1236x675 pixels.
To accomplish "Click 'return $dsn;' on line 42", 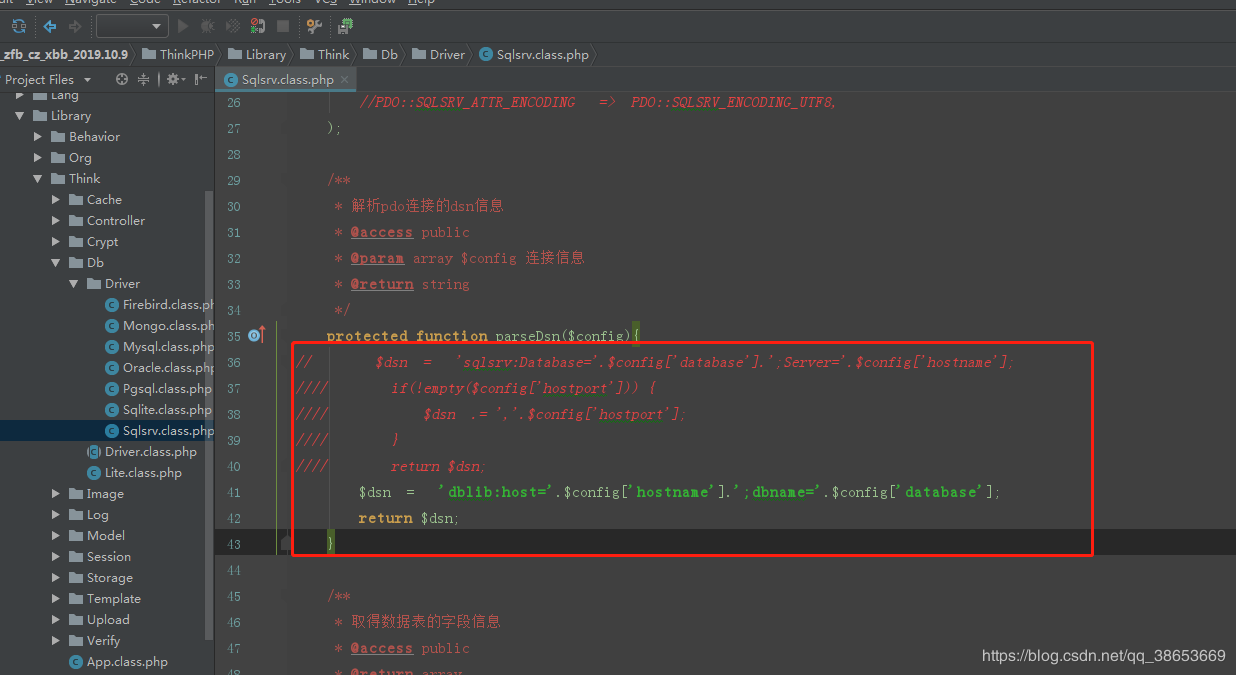I will [409, 518].
